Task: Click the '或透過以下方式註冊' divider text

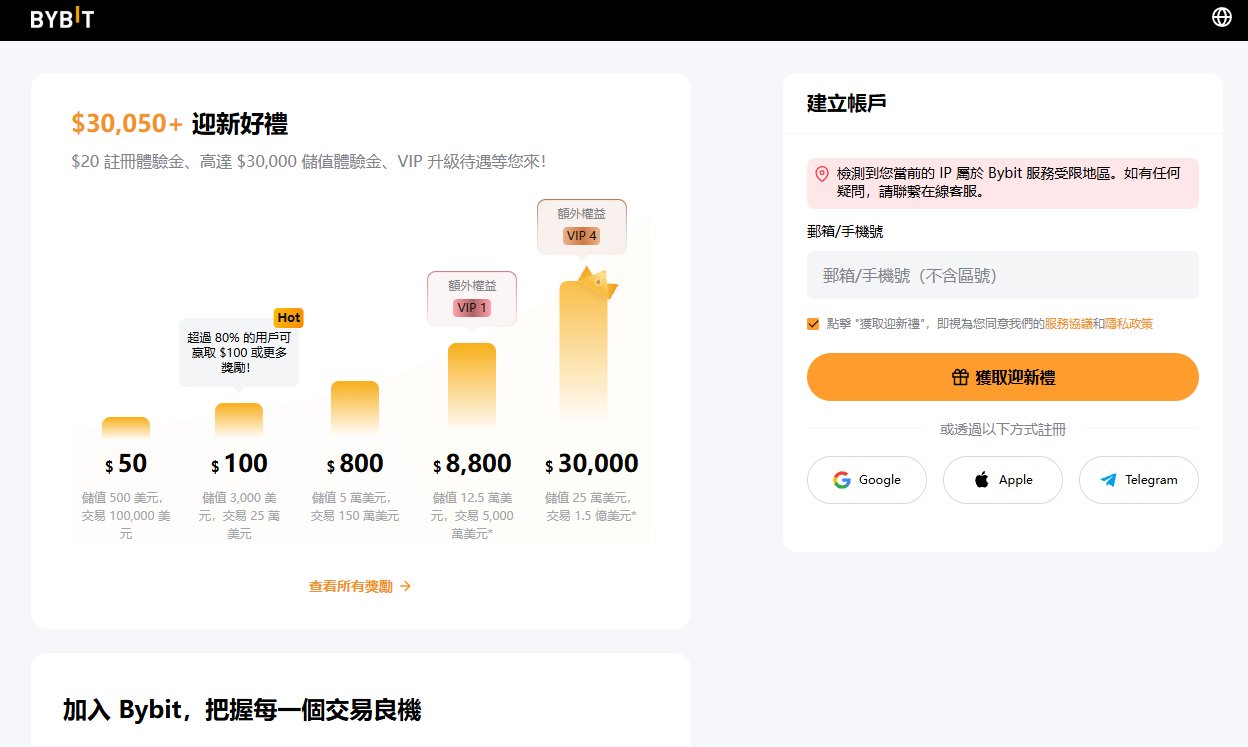Action: click(x=1003, y=429)
